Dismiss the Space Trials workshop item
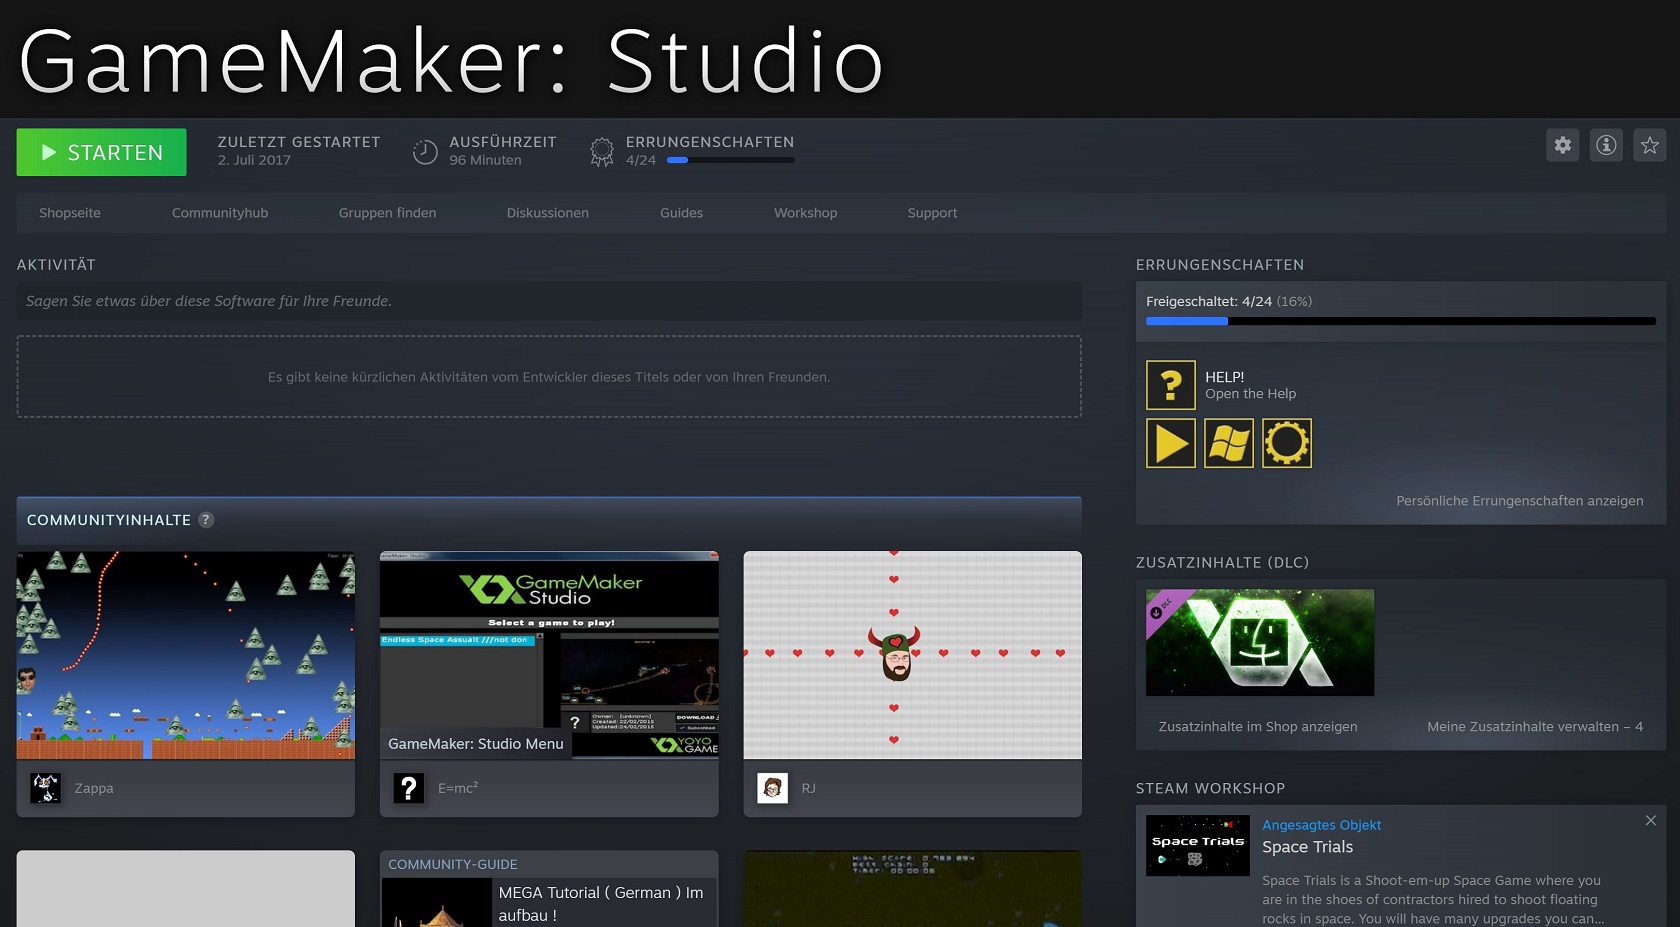The image size is (1680, 927). pos(1651,821)
